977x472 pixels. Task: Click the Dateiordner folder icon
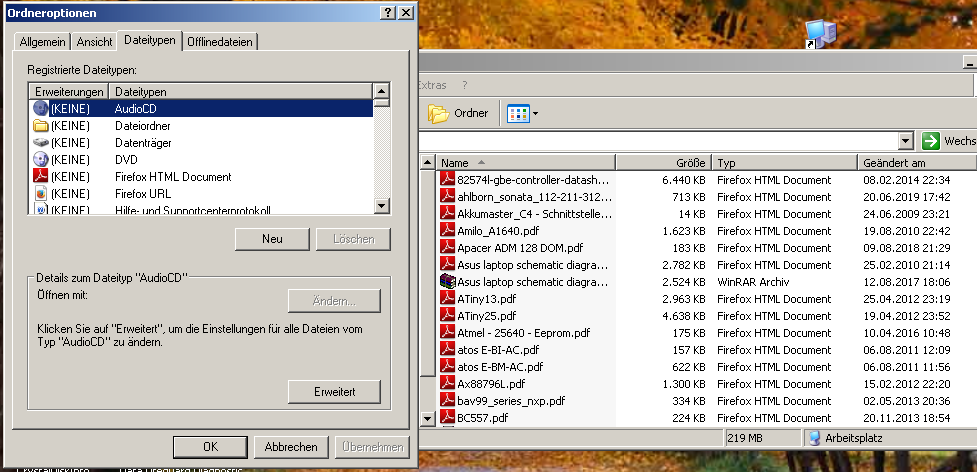pos(41,126)
